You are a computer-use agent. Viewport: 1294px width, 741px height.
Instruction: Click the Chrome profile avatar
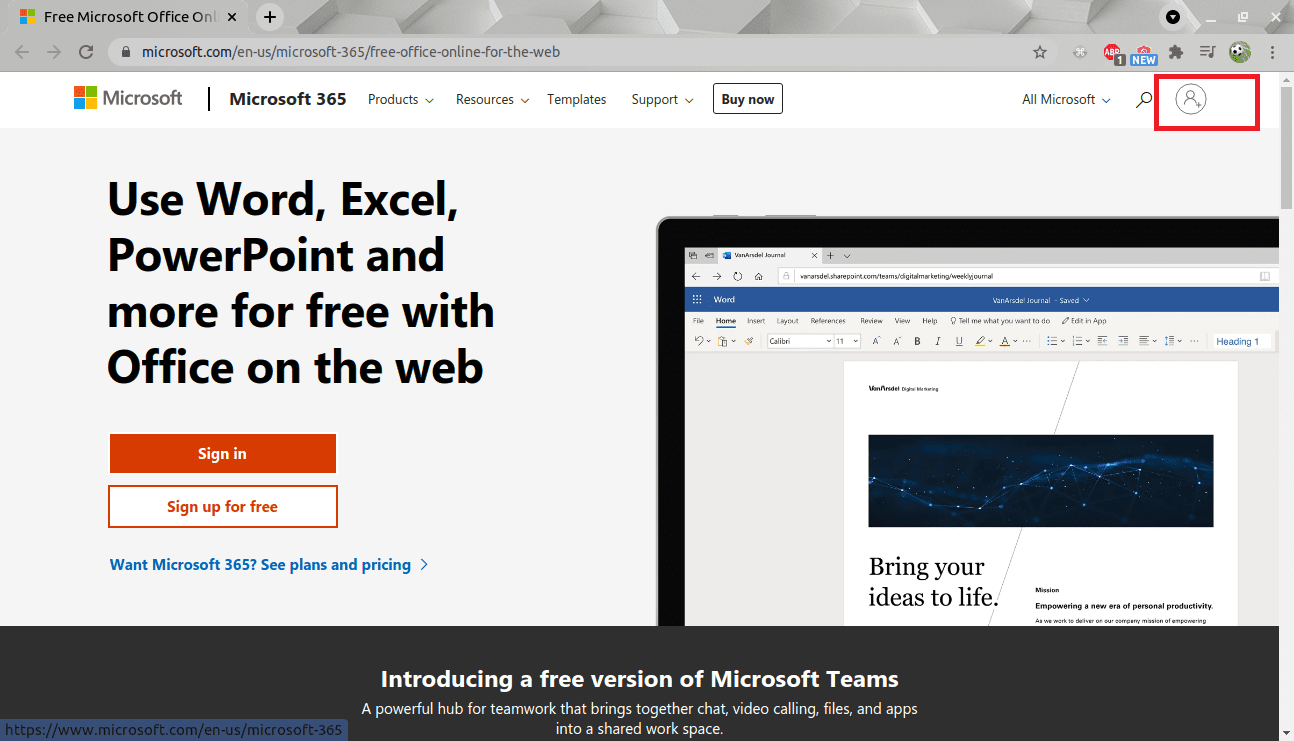coord(1240,52)
